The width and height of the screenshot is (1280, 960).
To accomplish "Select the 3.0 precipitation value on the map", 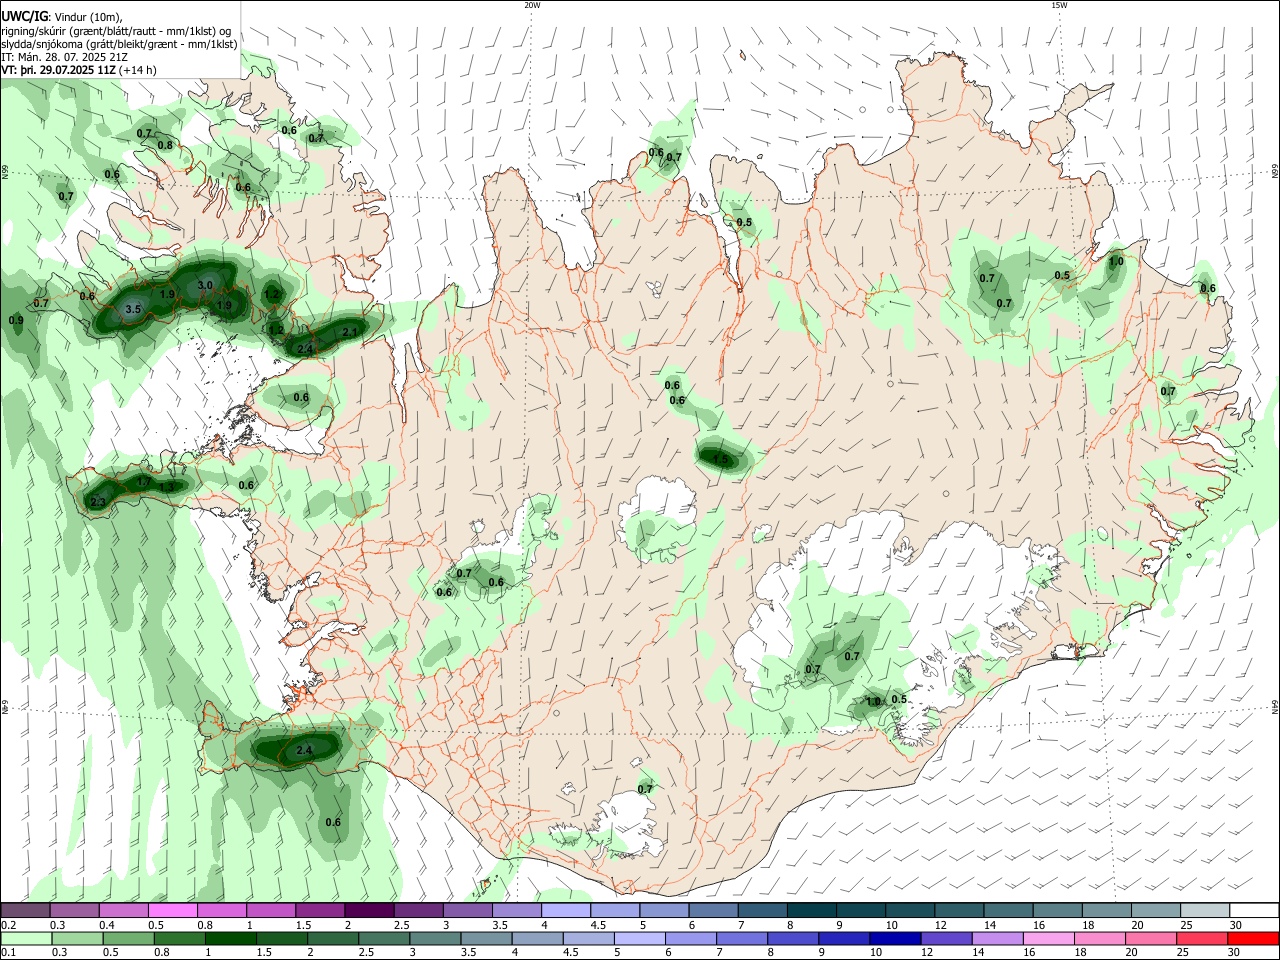I will coord(205,285).
